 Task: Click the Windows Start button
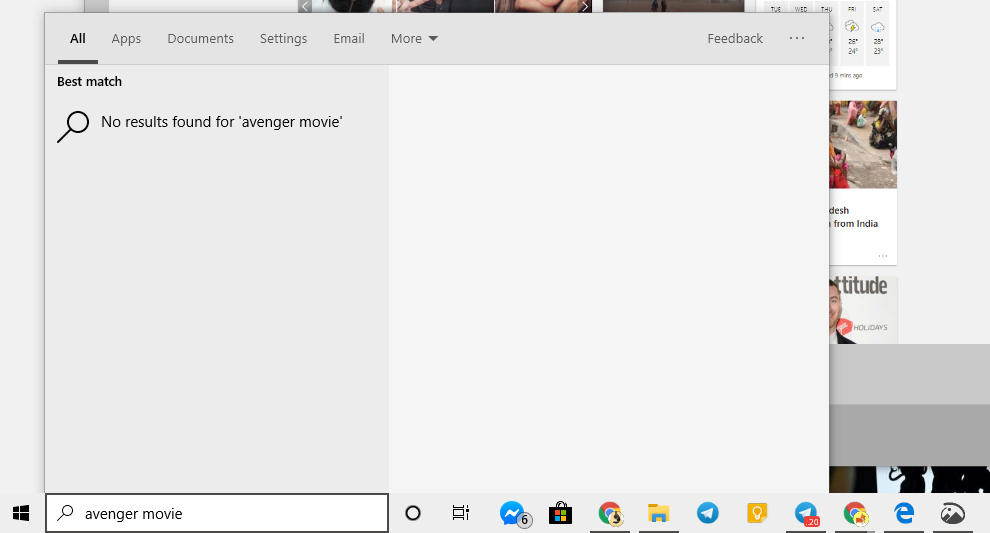click(21, 513)
